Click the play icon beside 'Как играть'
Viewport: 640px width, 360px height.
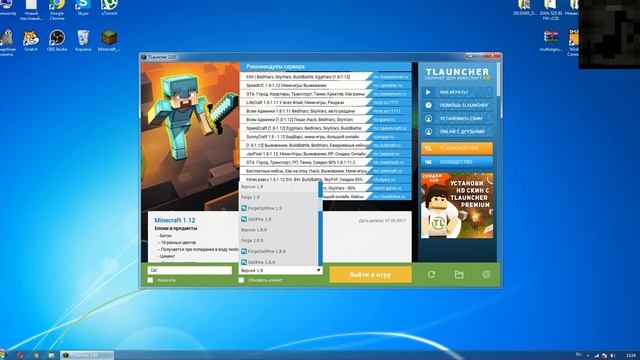pos(428,92)
